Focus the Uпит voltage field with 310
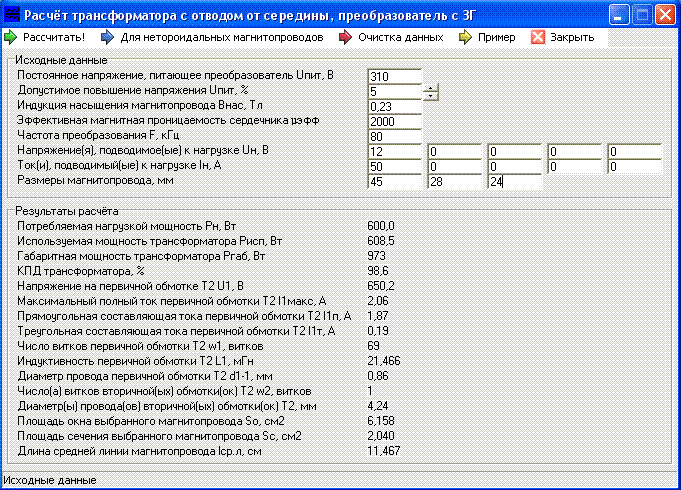 click(394, 76)
